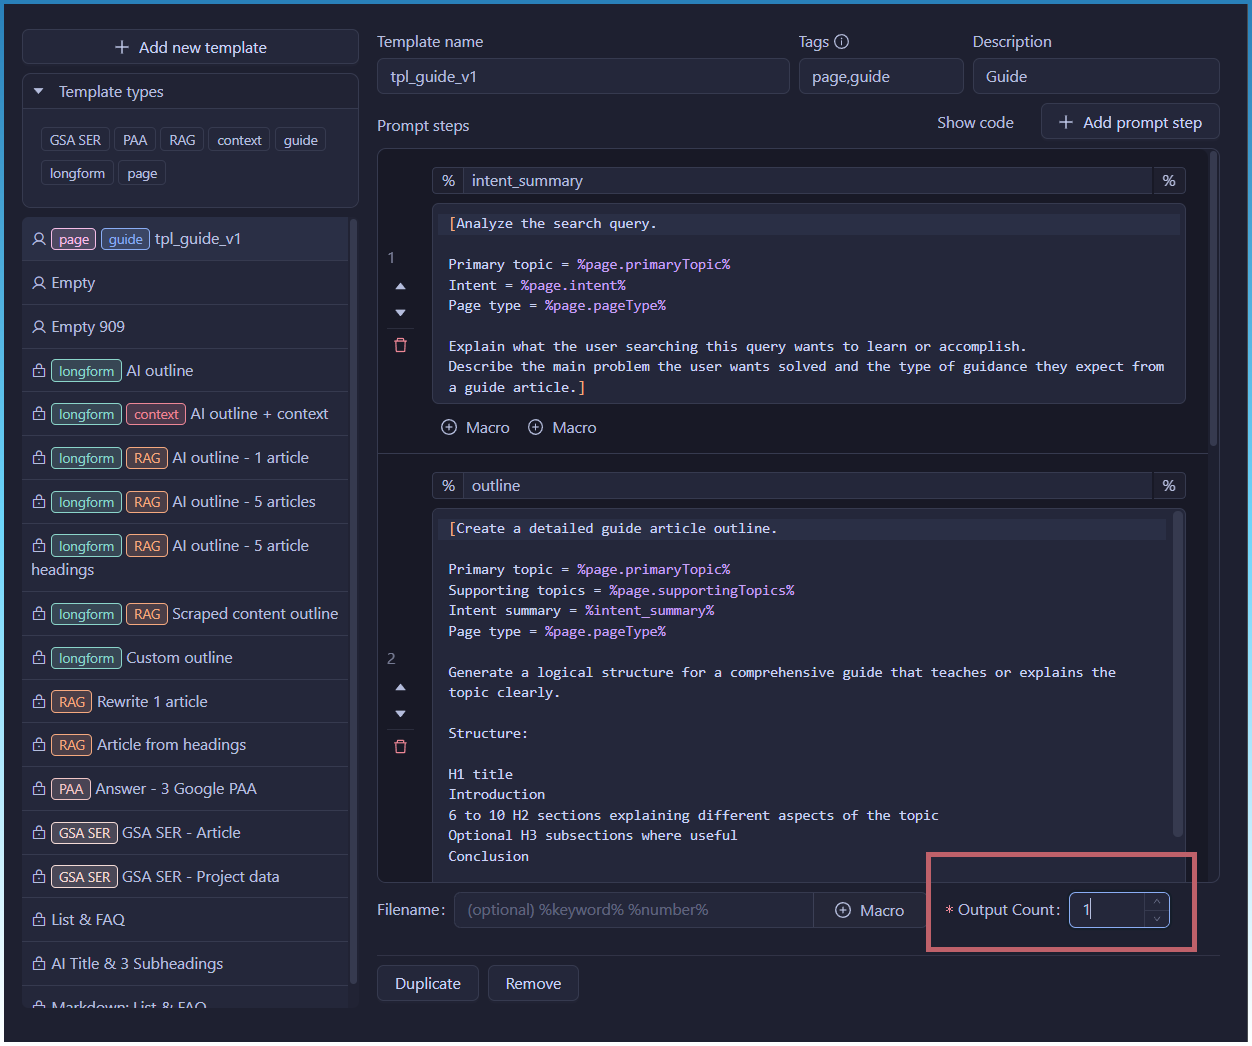
Task: Click the percent icon right of intent_summary
Action: 1168,181
